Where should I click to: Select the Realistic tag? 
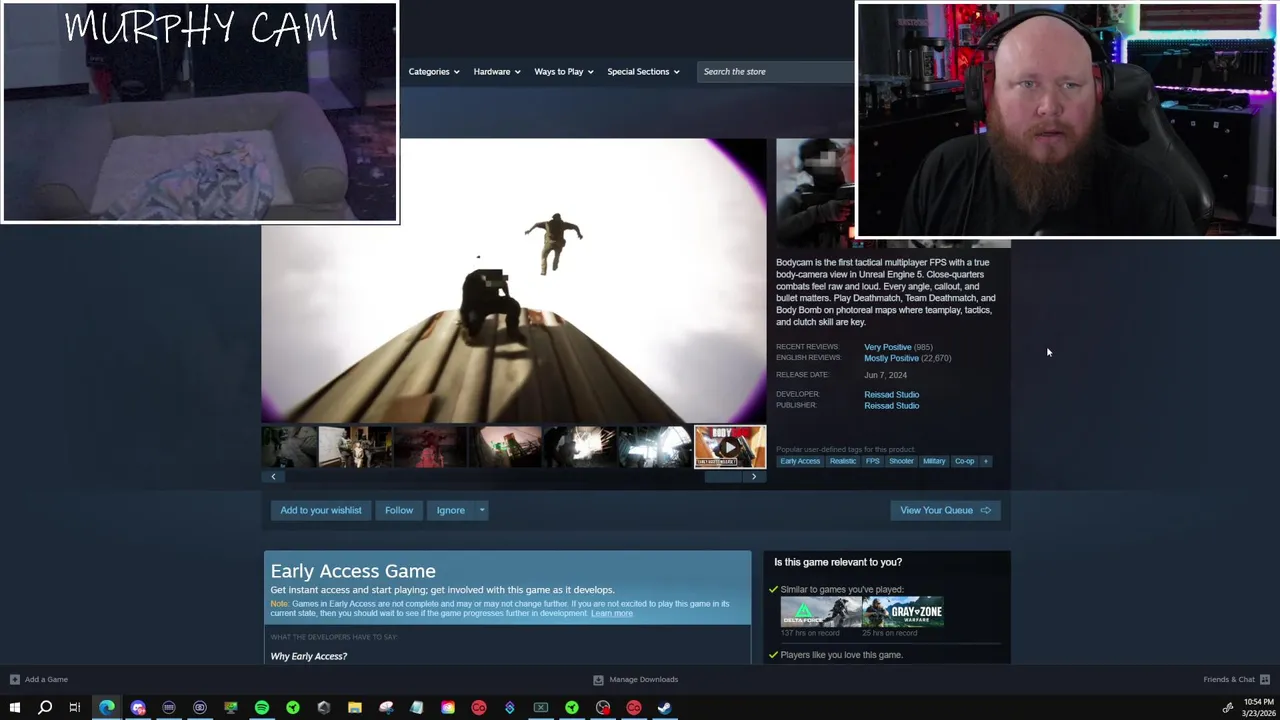coord(843,461)
